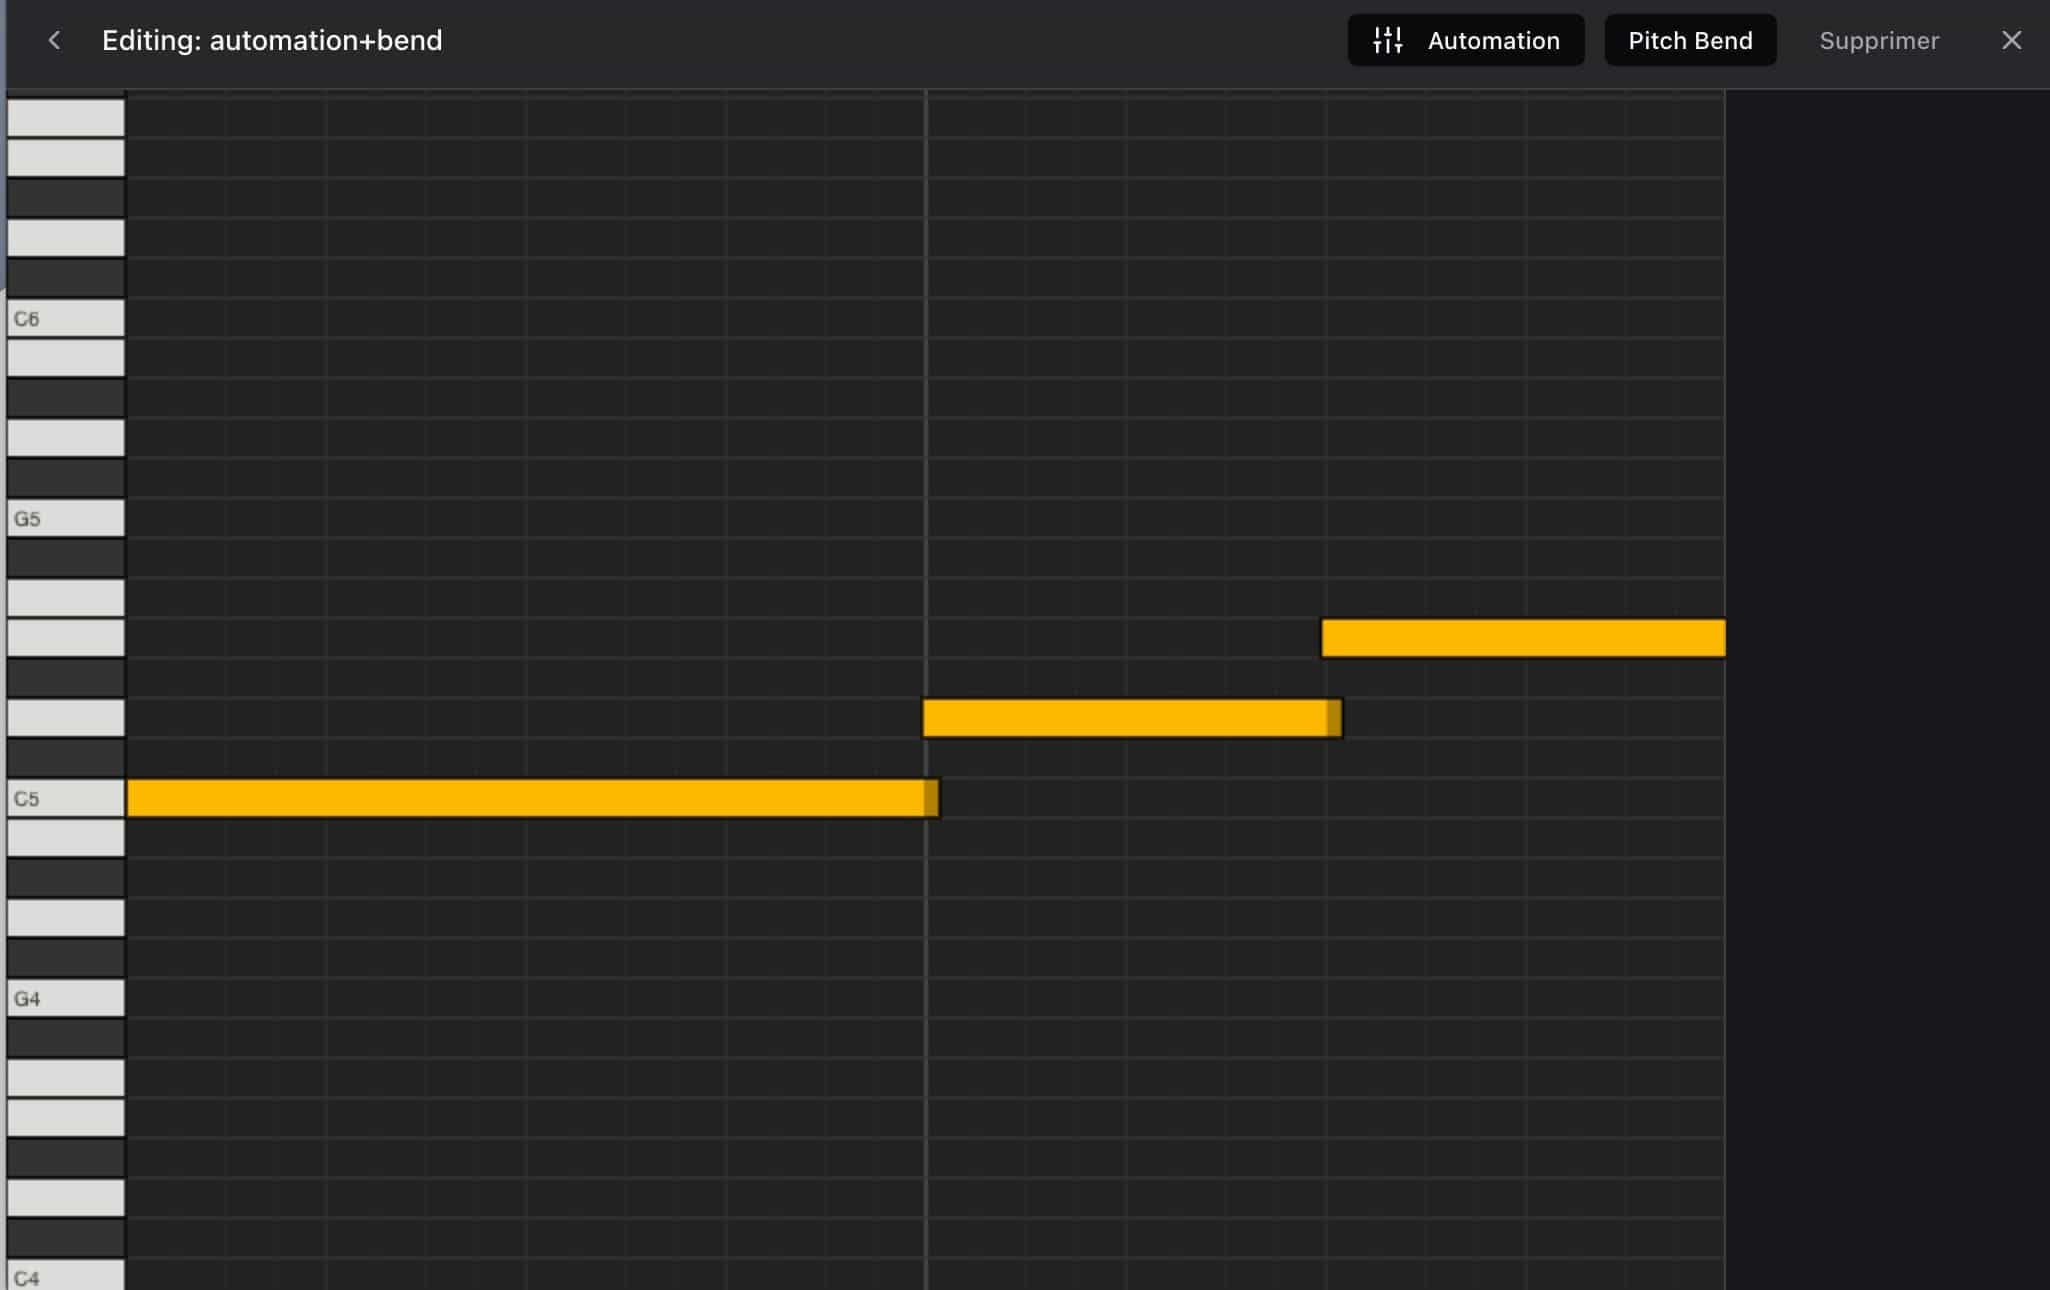This screenshot has height=1290, width=2050.
Task: Close the editor with the X icon
Action: [2011, 40]
